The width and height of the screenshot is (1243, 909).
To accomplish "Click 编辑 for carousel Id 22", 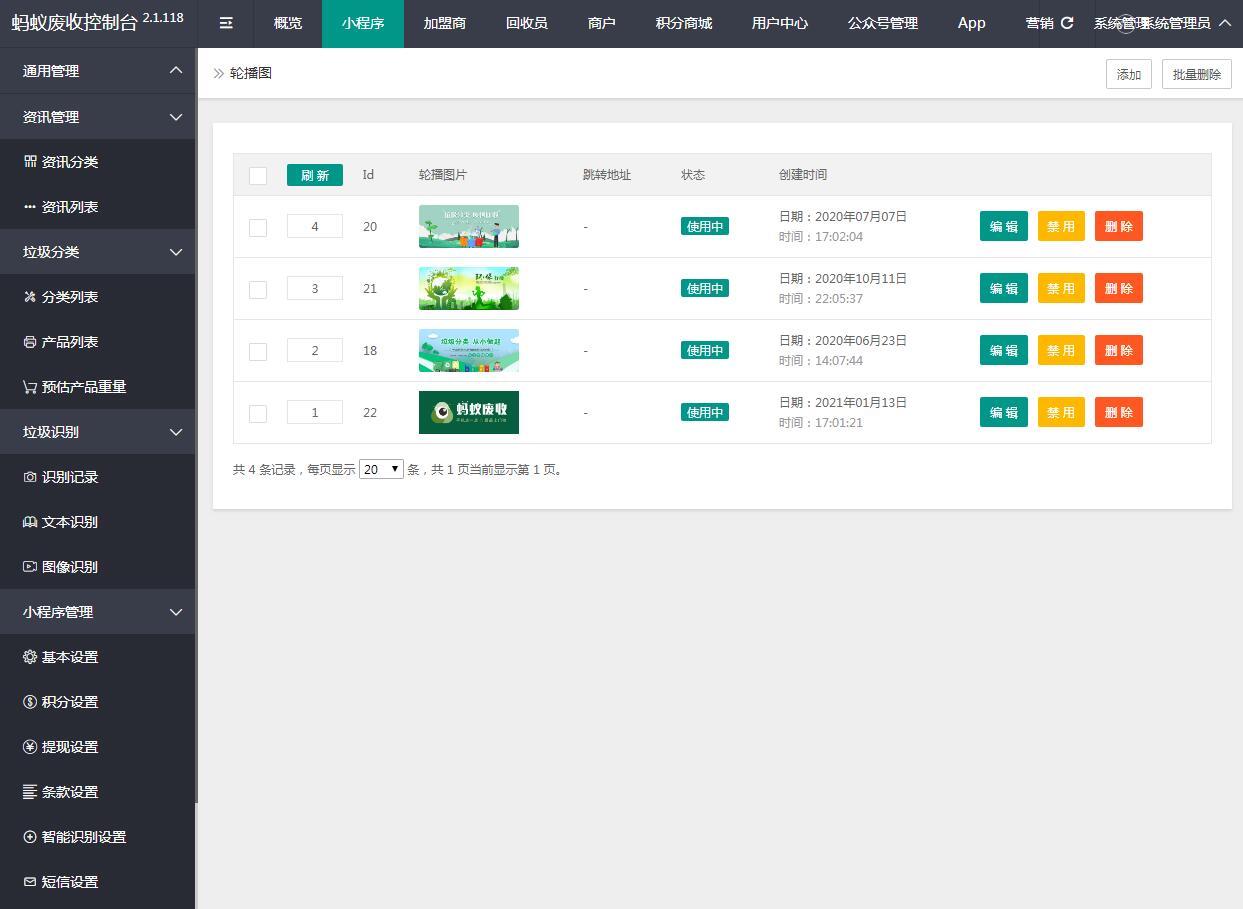I will [1004, 412].
